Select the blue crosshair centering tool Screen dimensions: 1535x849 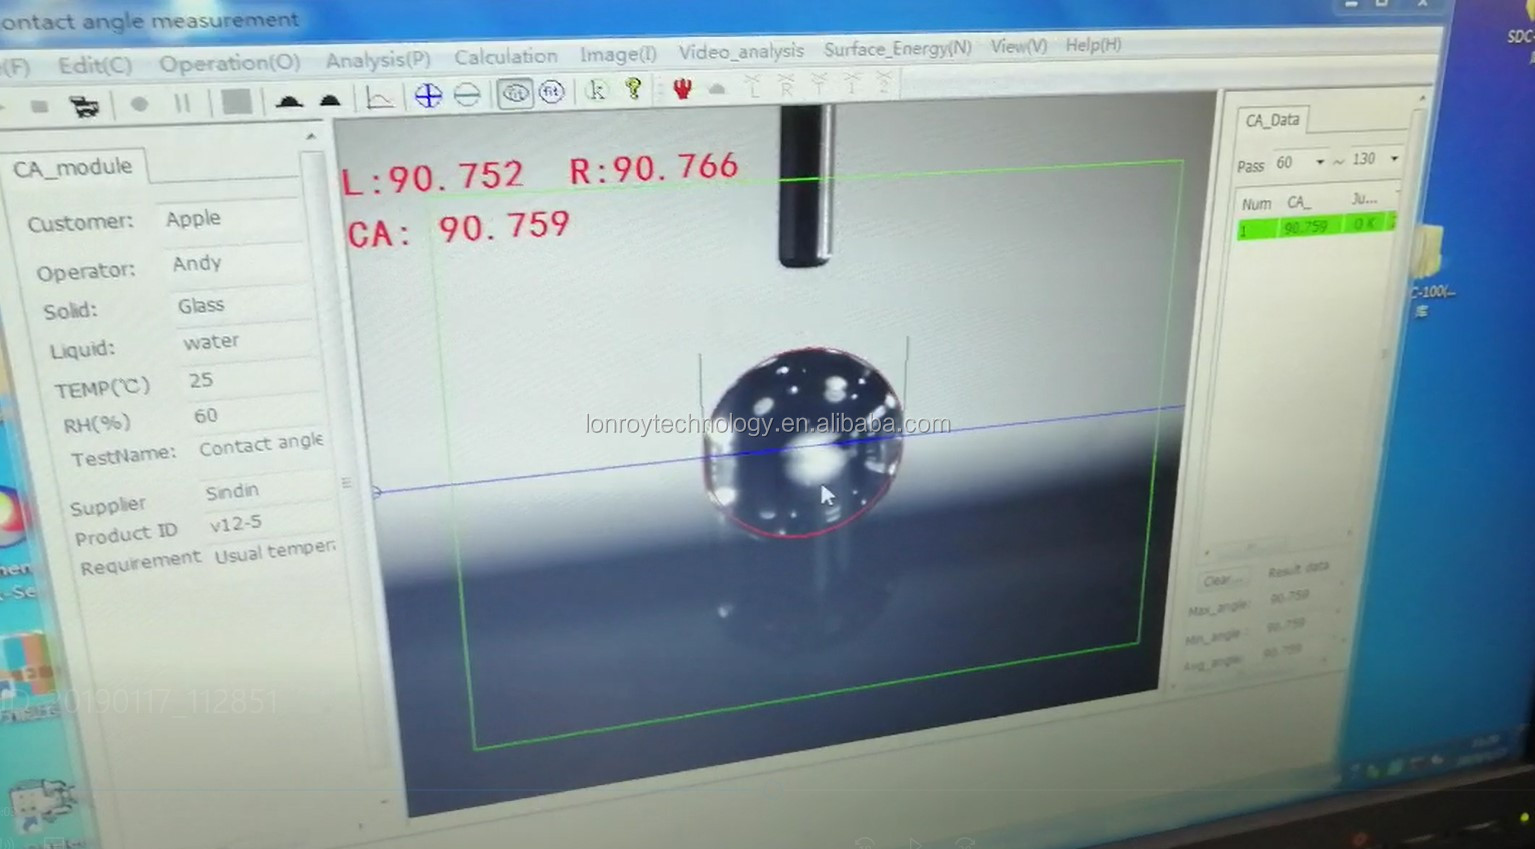pos(428,95)
